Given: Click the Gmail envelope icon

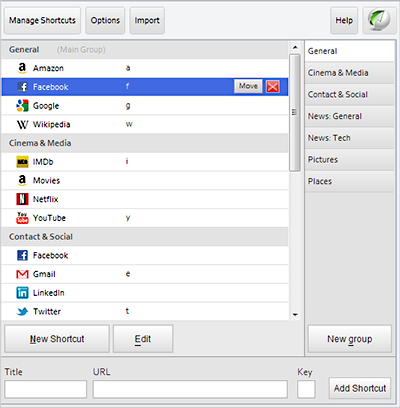Looking at the screenshot, I should pos(22,274).
